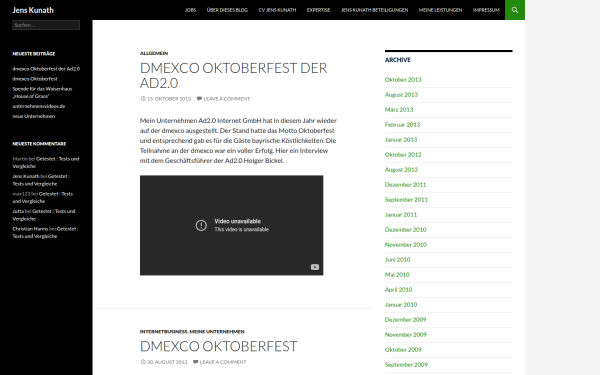This screenshot has height=375, width=600.
Task: Open Jens Kunath Beteiligungen menu item
Action: pos(375,10)
